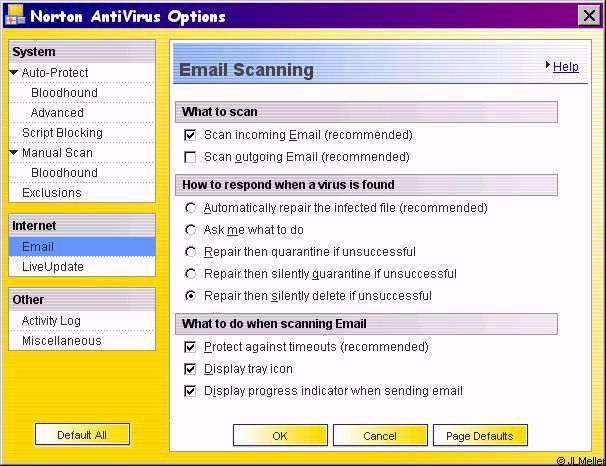Image resolution: width=606 pixels, height=466 pixels.
Task: Click the Norton AntiVirus title bar icon
Action: [x=15, y=15]
